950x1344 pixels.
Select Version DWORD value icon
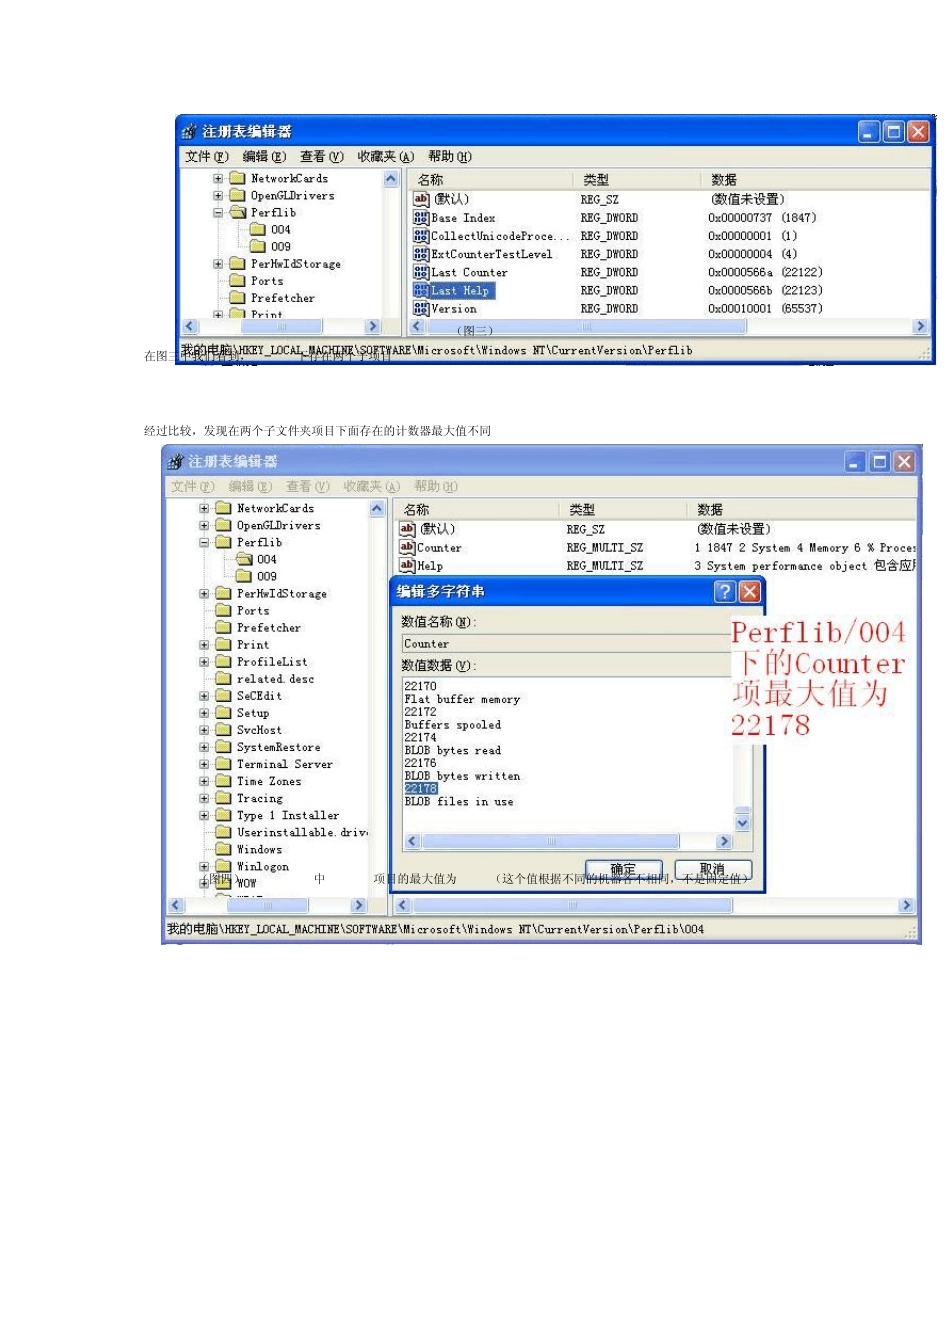click(x=421, y=308)
